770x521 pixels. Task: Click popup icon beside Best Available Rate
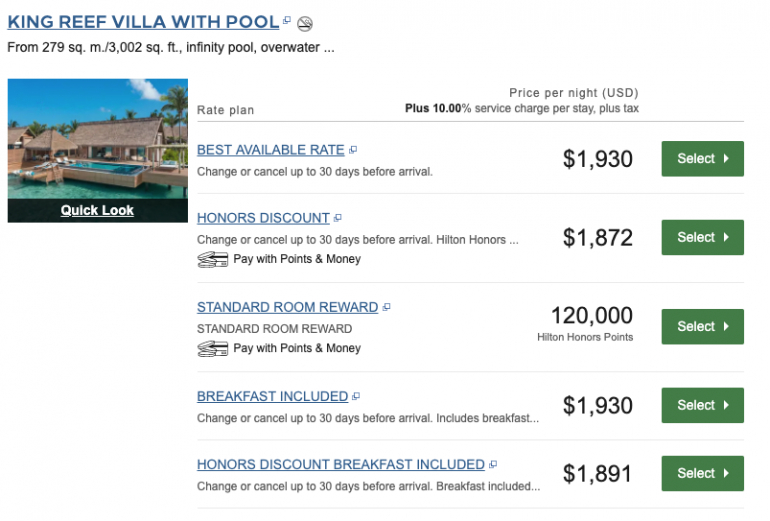tap(353, 151)
